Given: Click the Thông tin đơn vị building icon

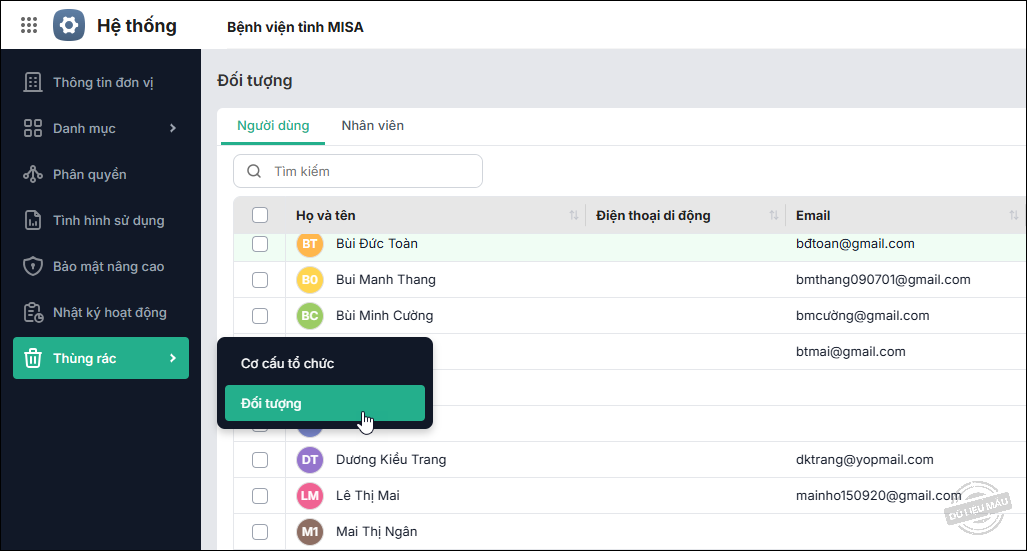Looking at the screenshot, I should (33, 82).
